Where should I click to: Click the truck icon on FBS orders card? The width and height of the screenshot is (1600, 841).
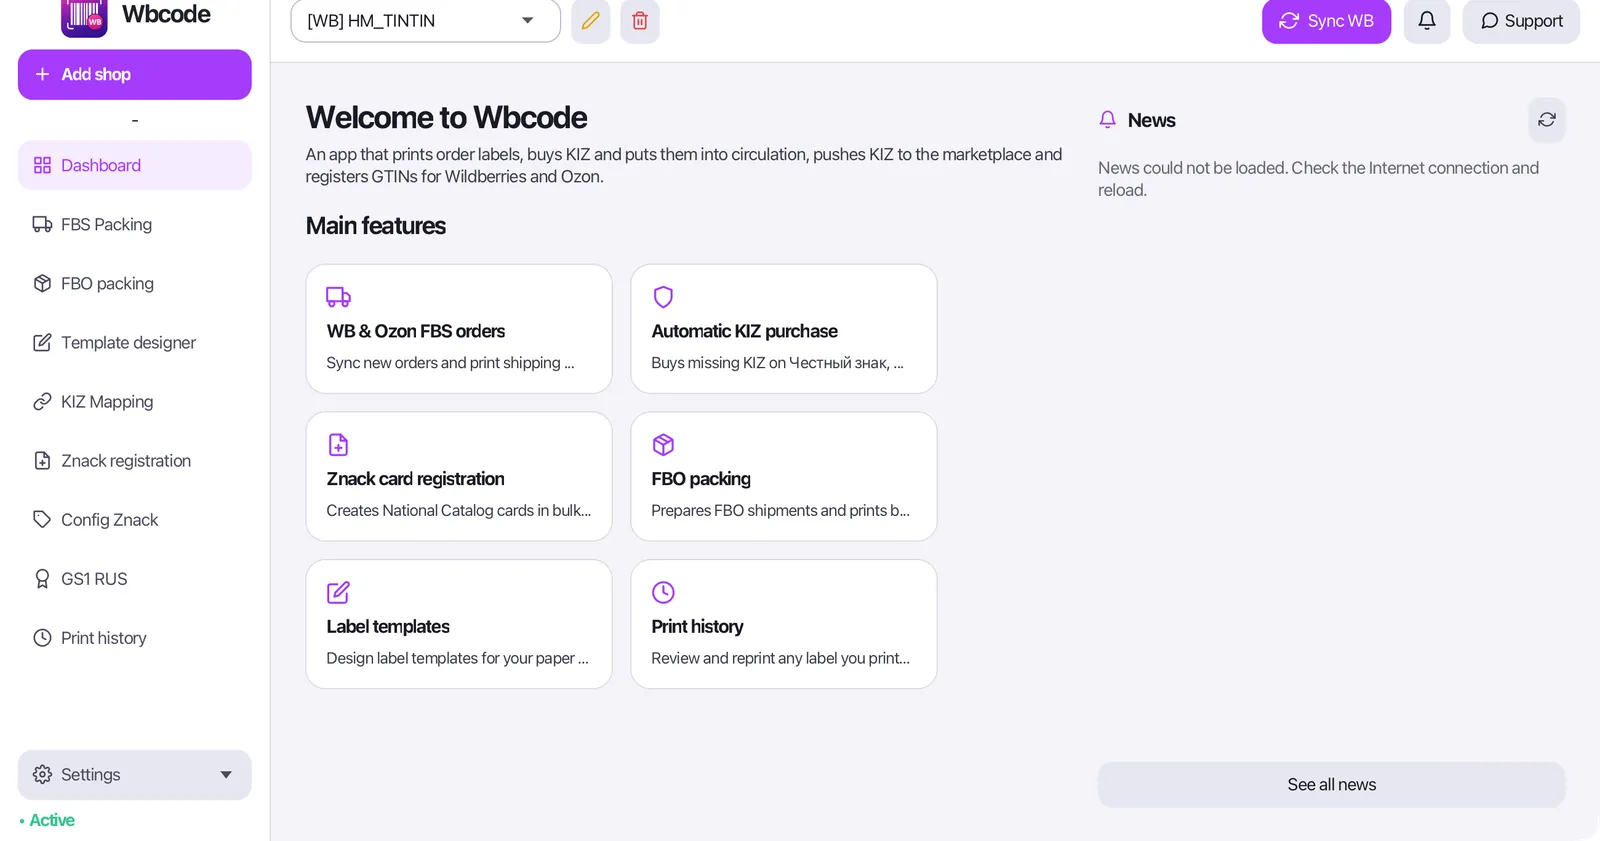pyautogui.click(x=338, y=297)
